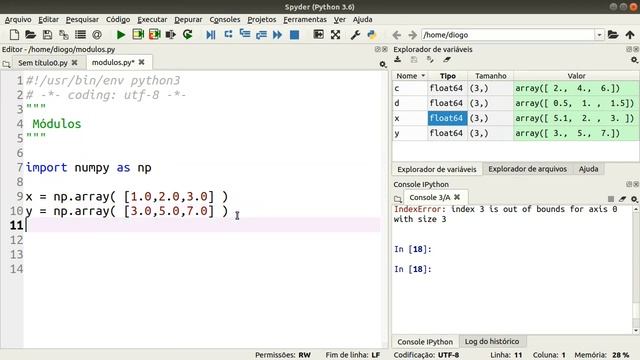Screen dimensions: 640x360
Task: Switch to Log do histórico tab
Action: click(x=492, y=341)
